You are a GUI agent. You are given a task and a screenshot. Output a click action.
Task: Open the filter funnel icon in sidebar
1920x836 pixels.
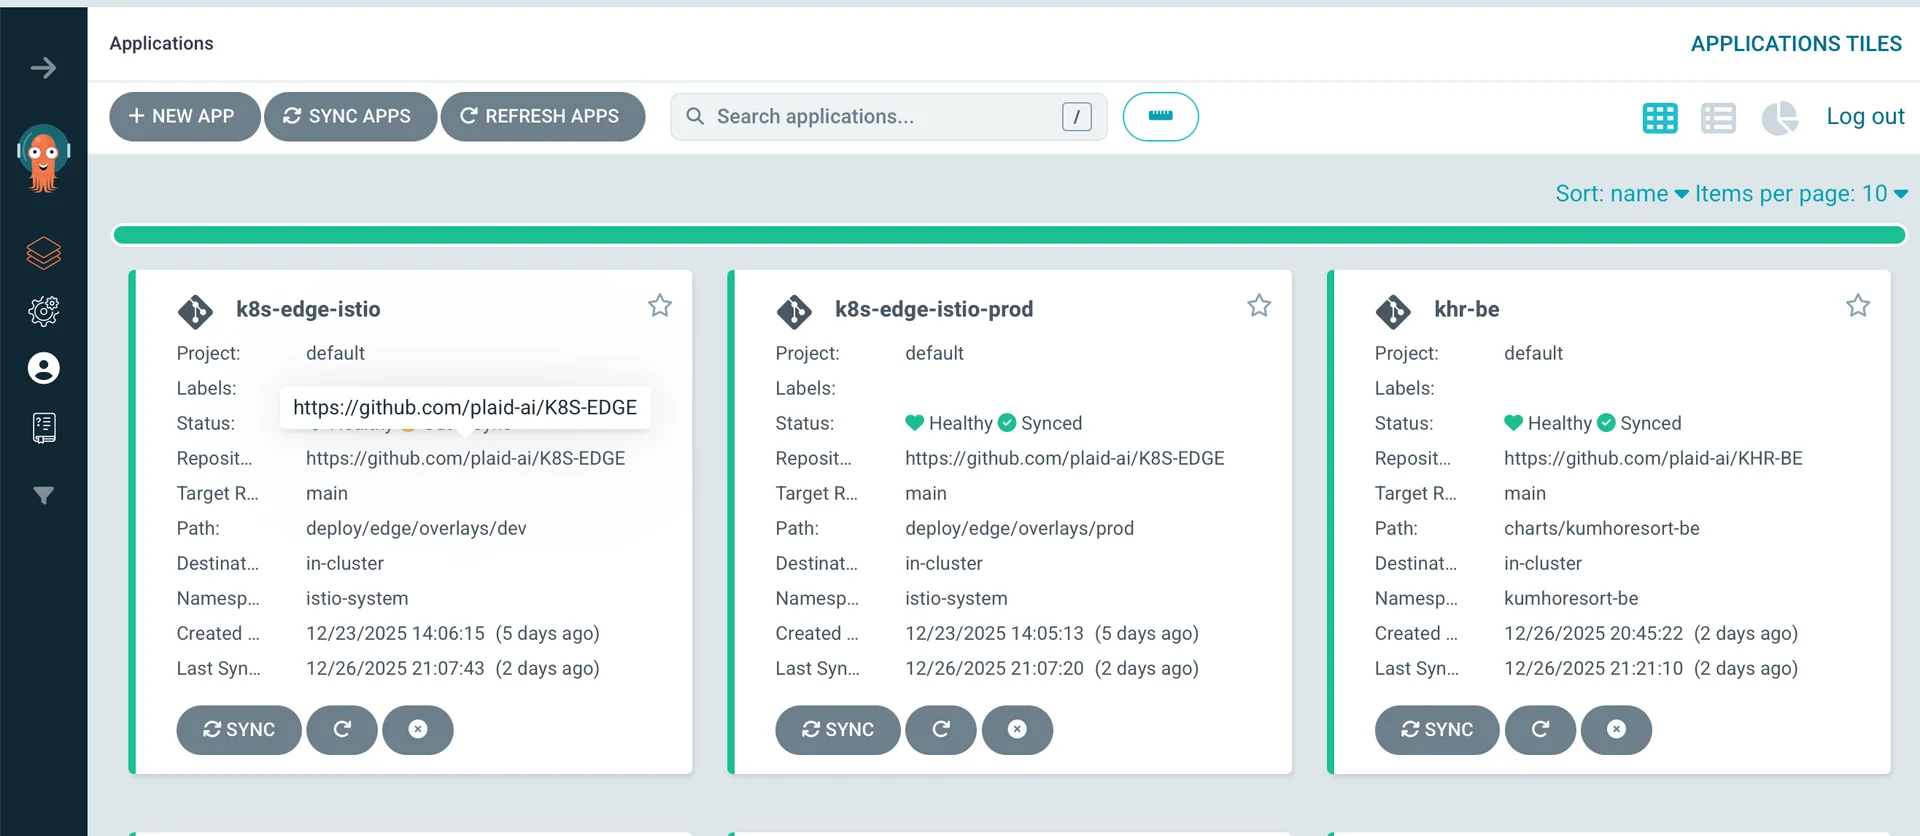43,496
